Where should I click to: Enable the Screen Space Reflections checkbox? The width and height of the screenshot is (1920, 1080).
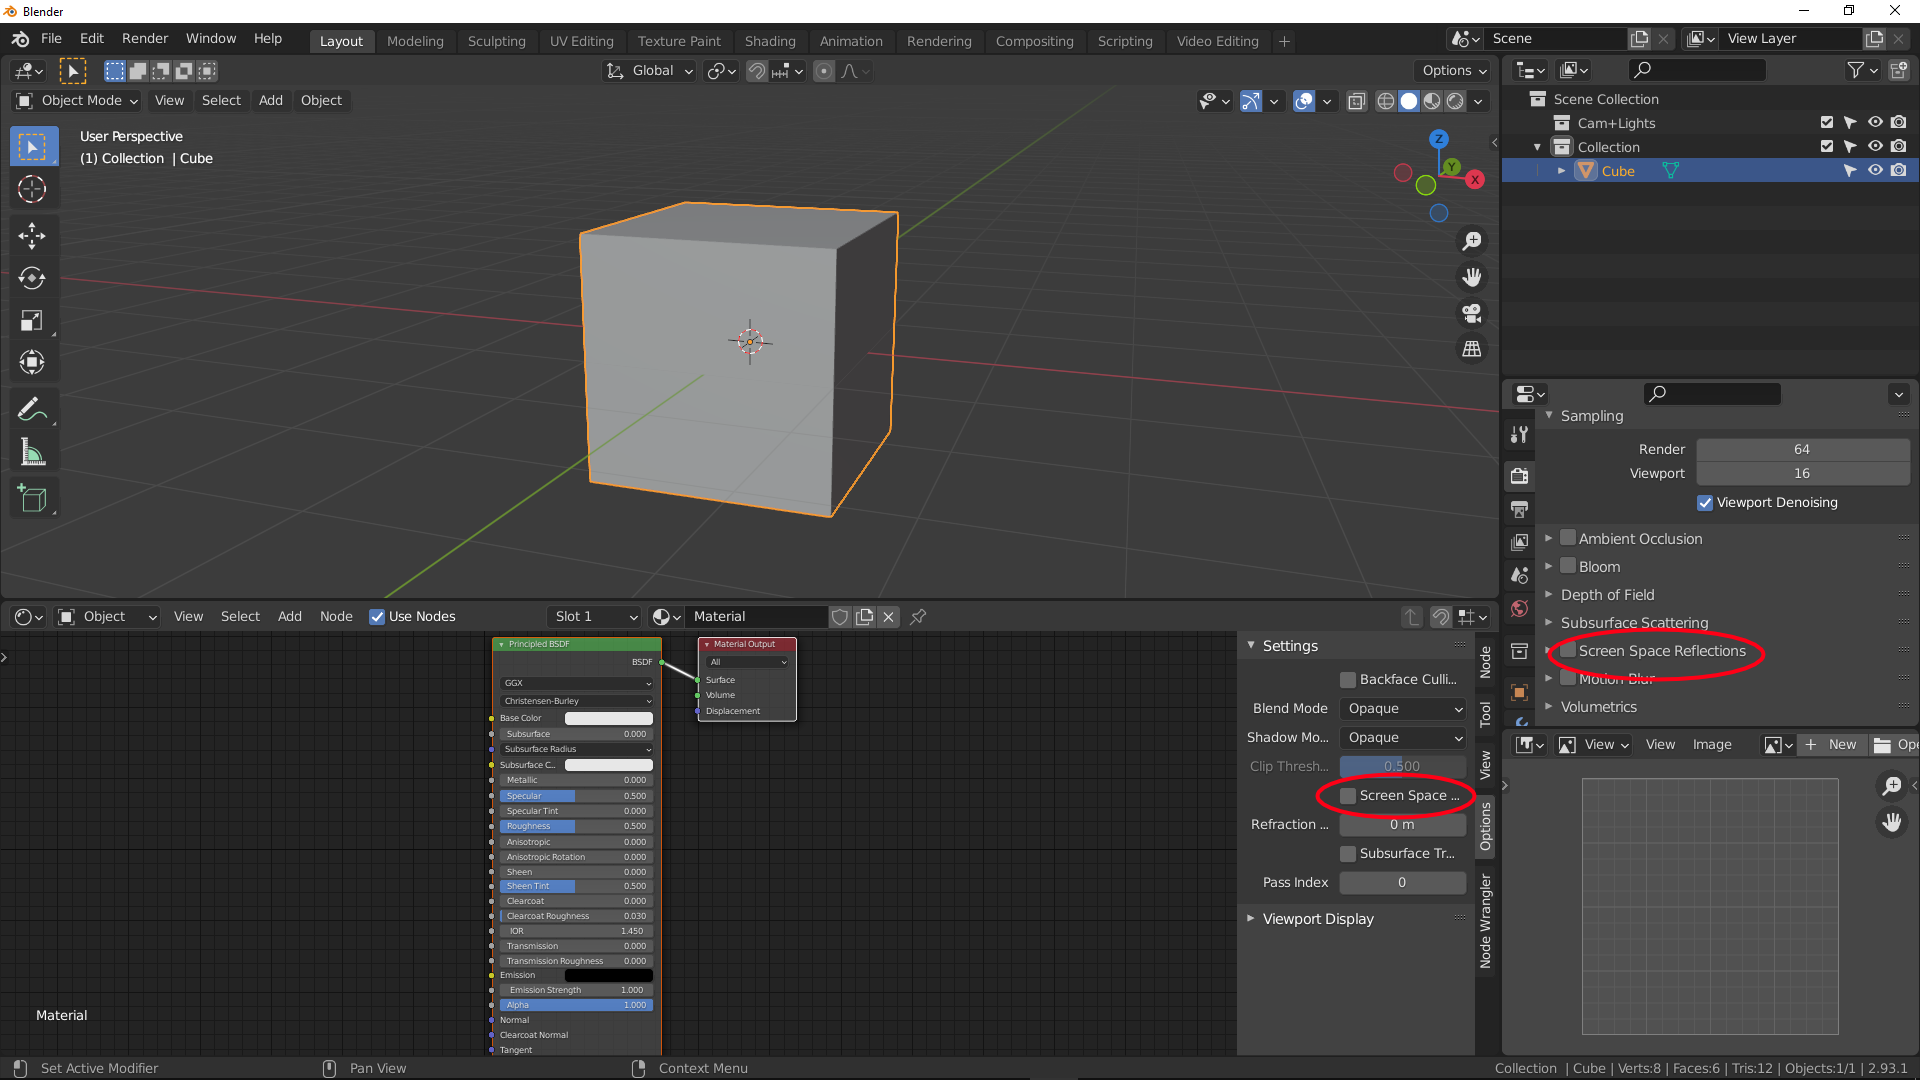coord(1568,650)
